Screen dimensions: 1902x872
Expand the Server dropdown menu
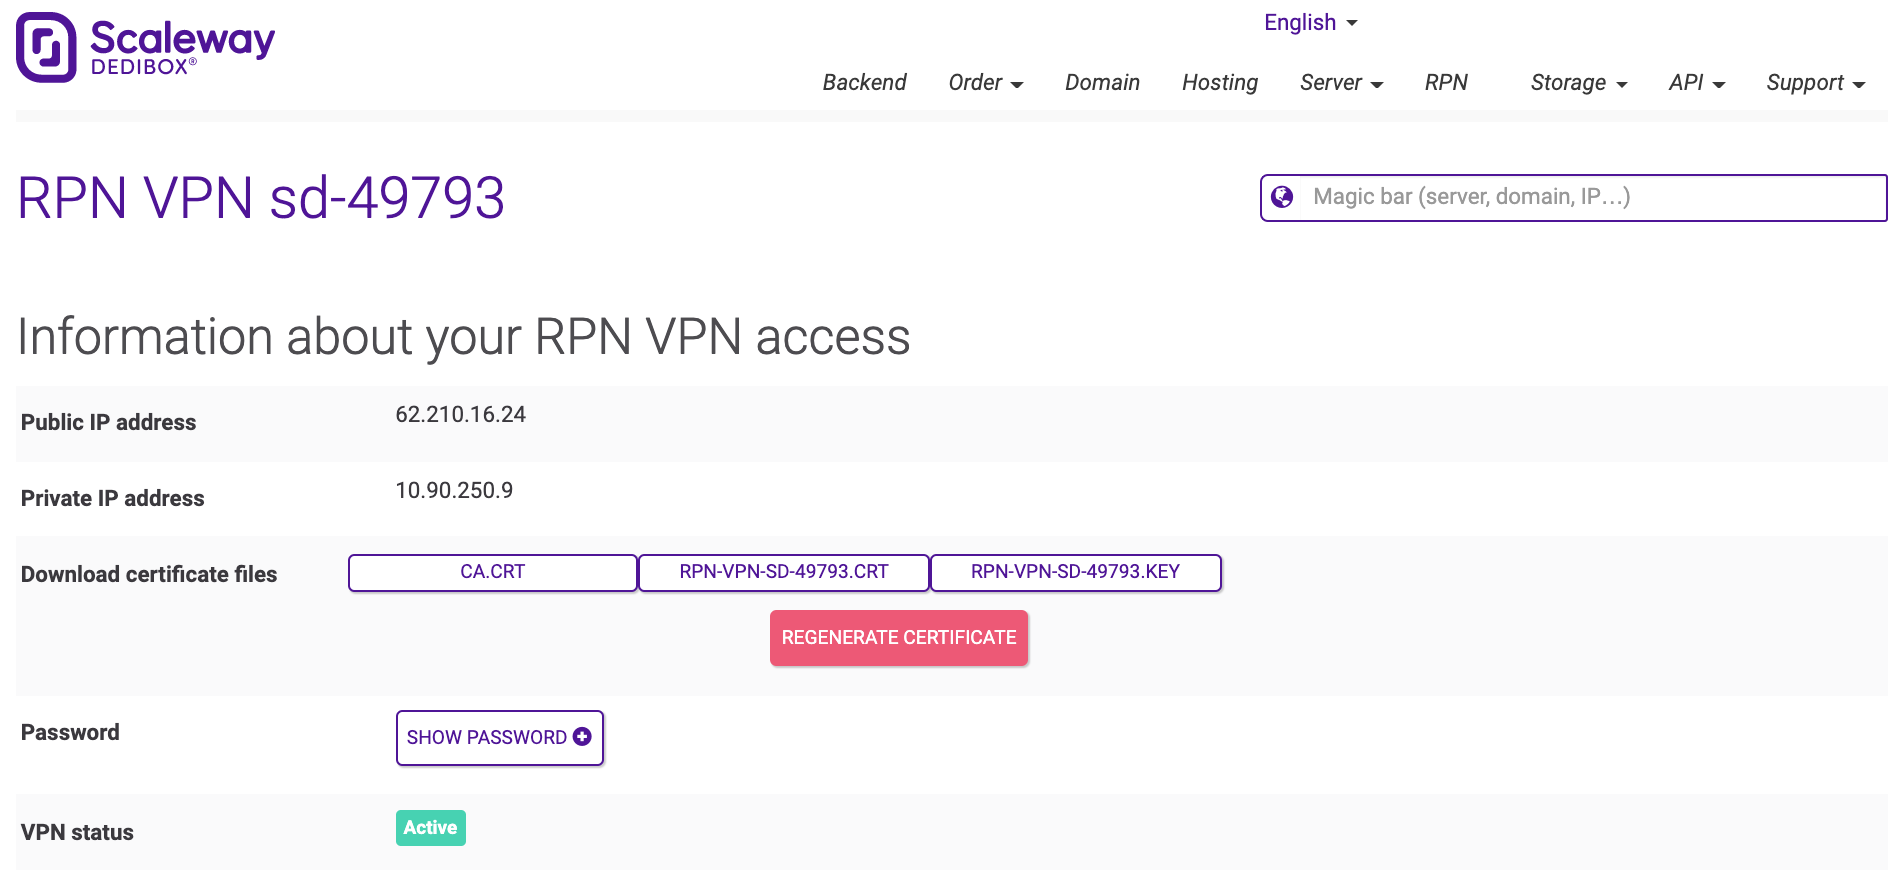coord(1341,83)
